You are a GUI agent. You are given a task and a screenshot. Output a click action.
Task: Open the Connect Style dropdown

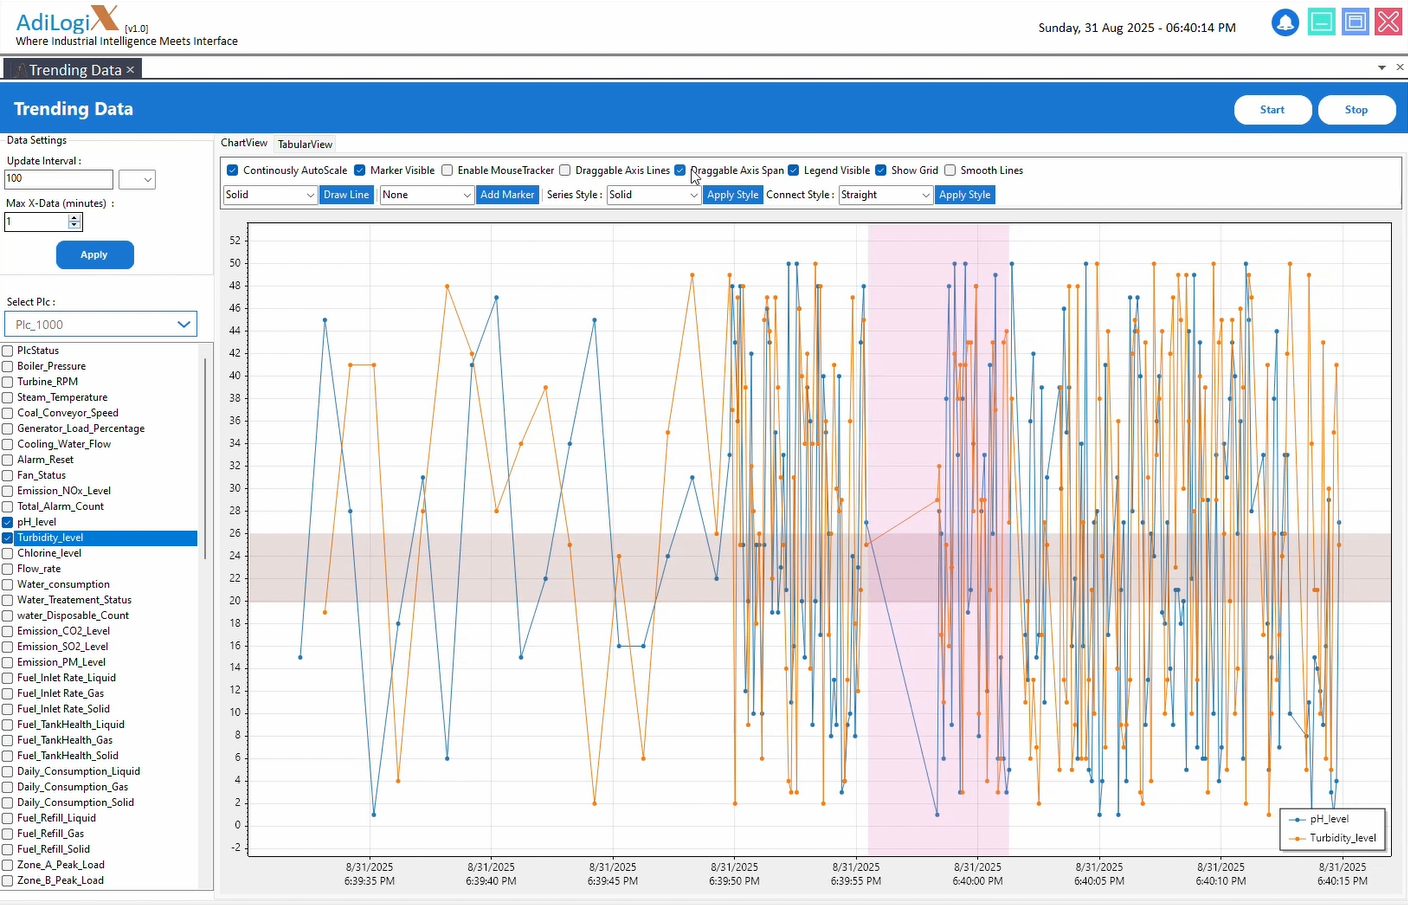[885, 195]
